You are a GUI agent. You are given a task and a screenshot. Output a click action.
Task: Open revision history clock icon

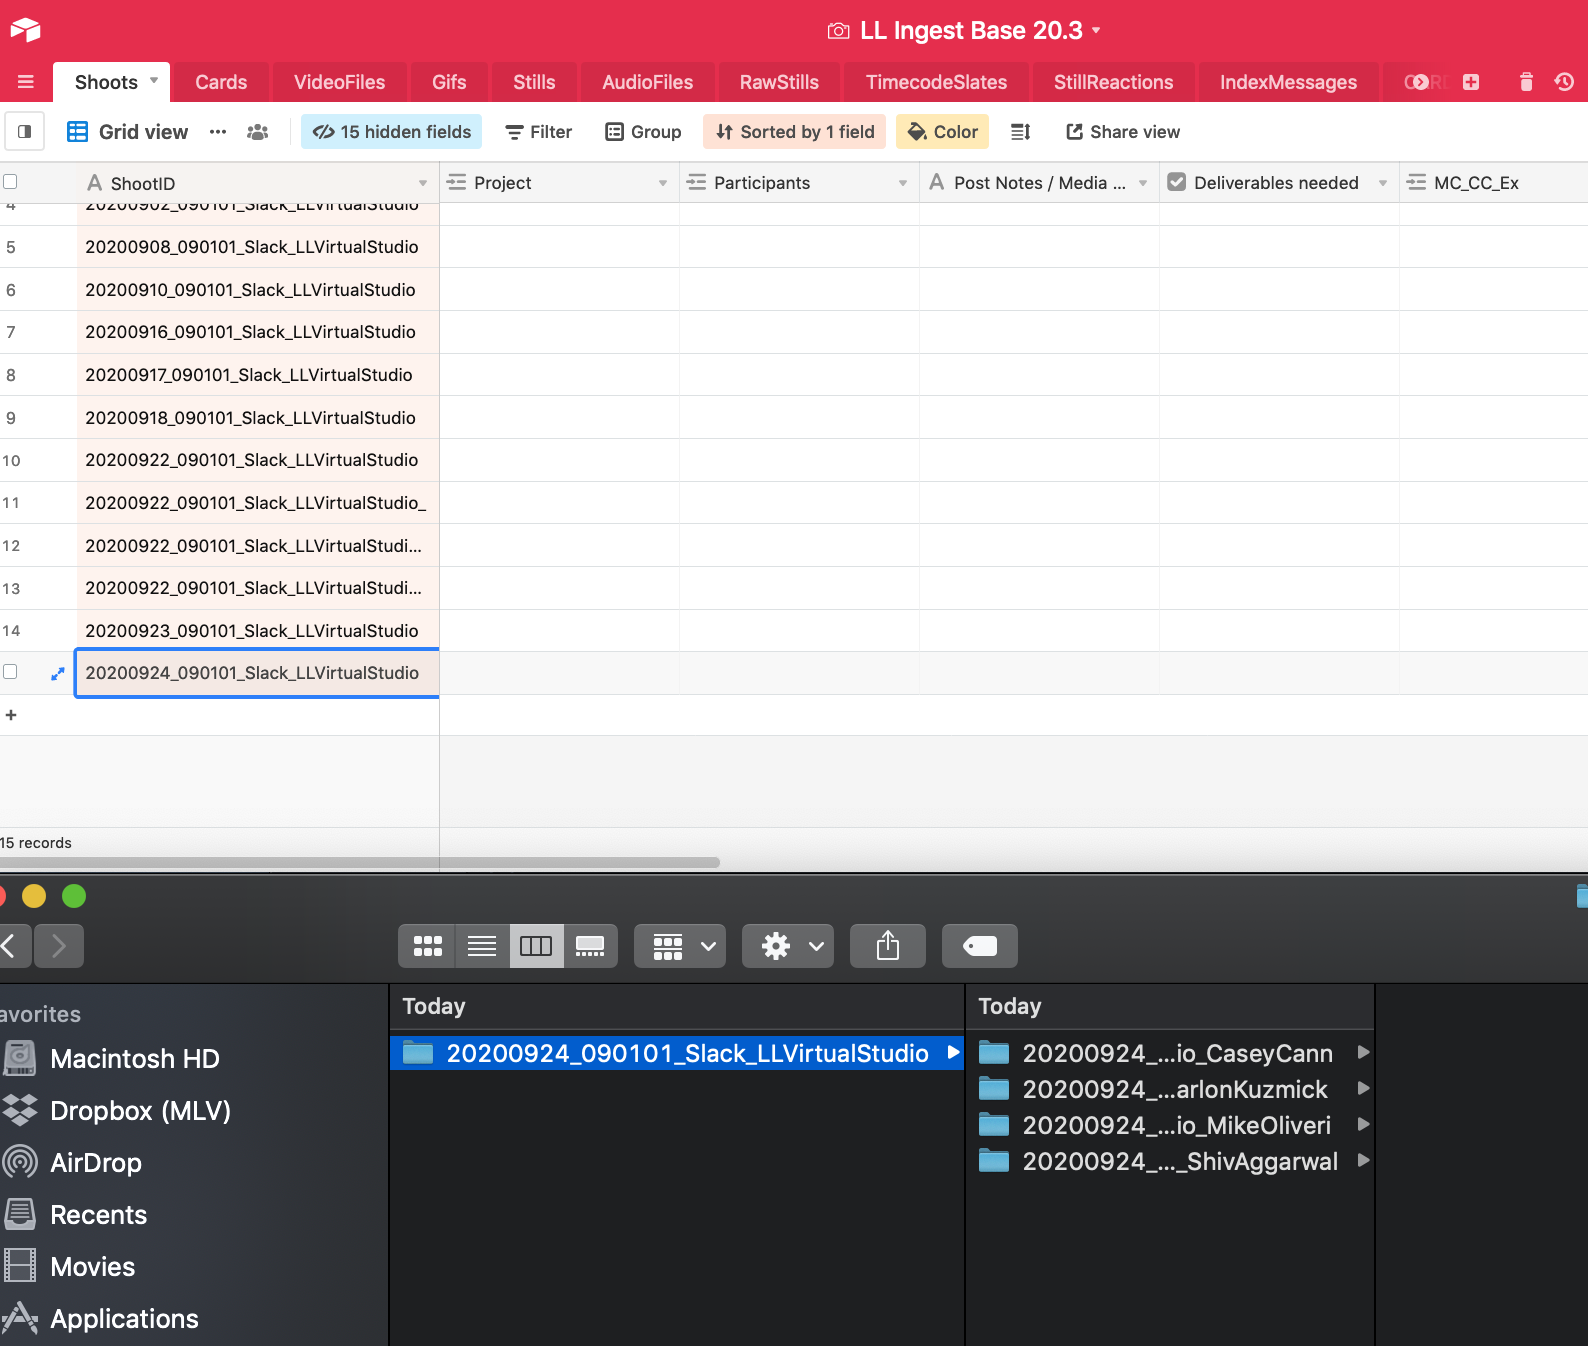pyautogui.click(x=1564, y=82)
